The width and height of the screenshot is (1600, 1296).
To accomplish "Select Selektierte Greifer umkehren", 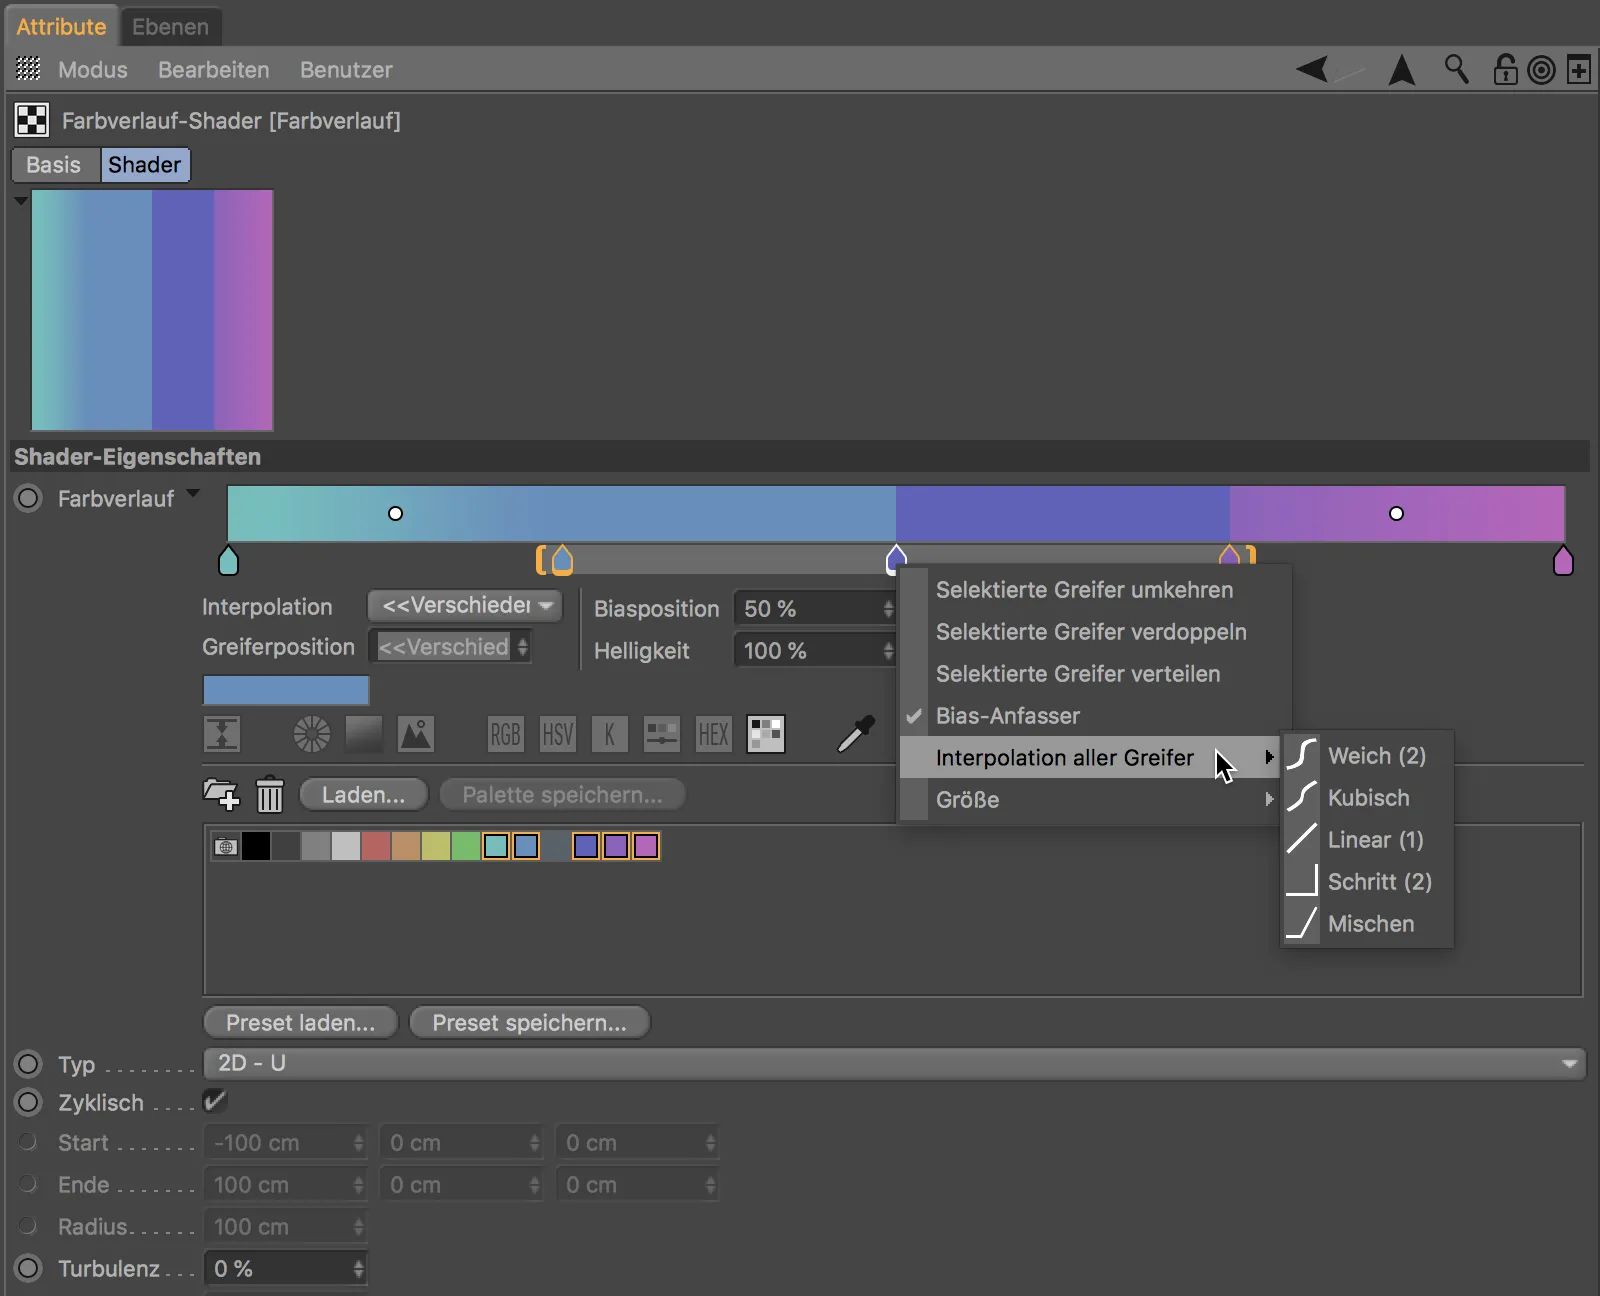I will click(1096, 589).
